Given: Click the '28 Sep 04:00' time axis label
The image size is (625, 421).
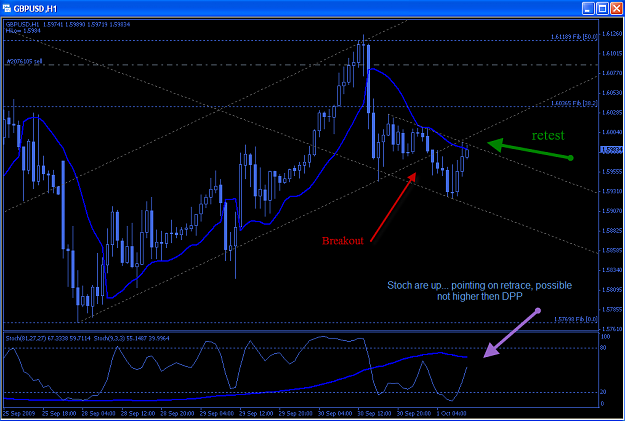Looking at the screenshot, I should pyautogui.click(x=99, y=413).
